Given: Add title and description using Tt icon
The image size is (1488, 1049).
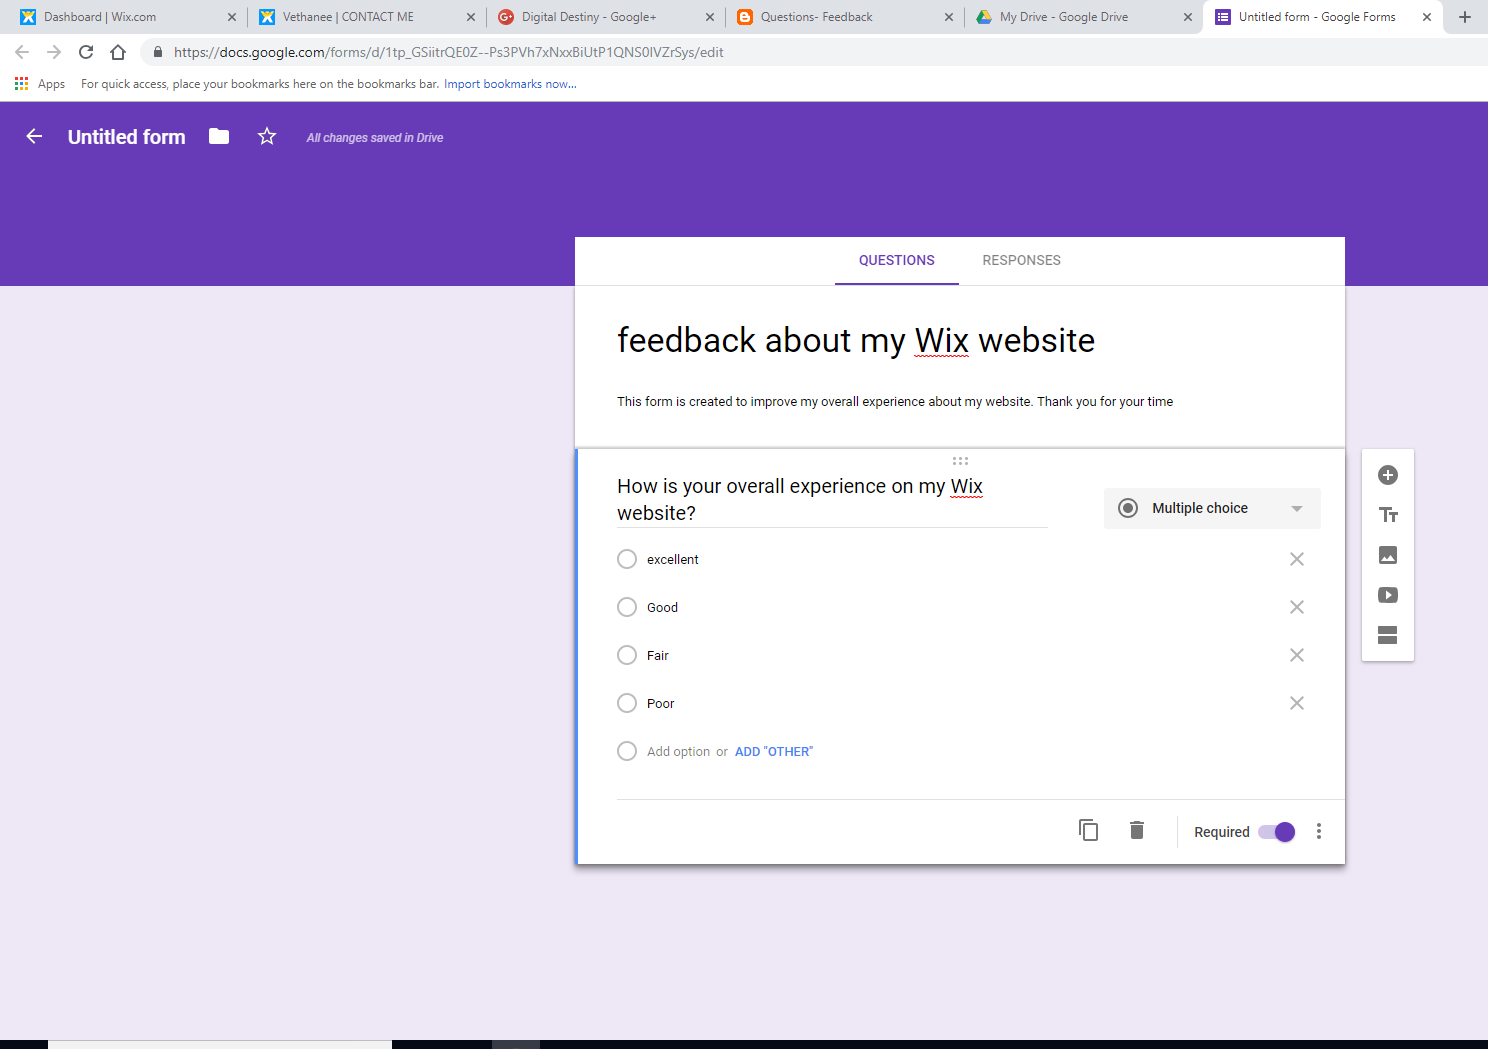Looking at the screenshot, I should (1387, 515).
